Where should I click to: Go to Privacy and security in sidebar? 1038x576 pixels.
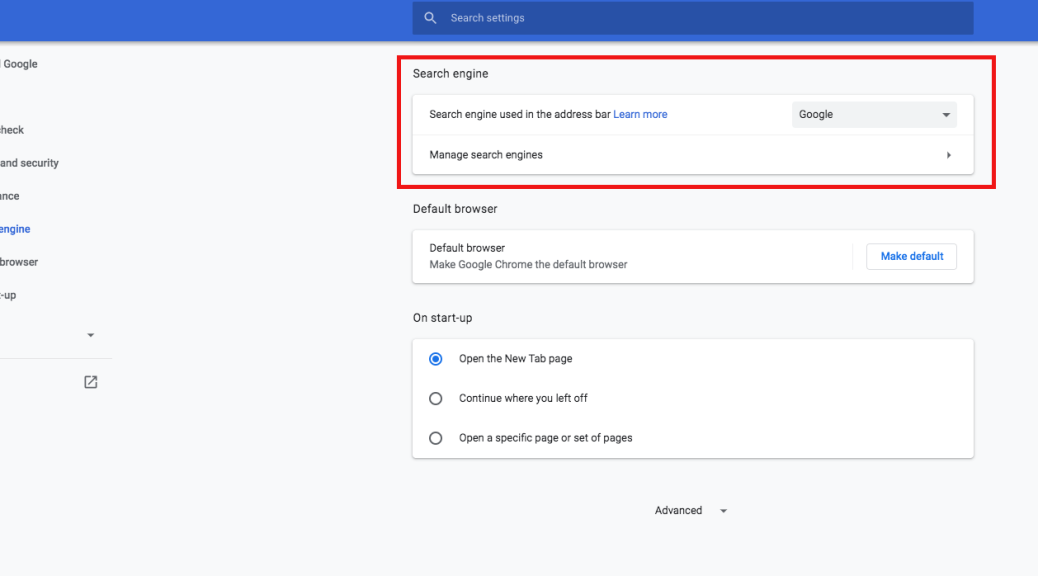click(29, 163)
